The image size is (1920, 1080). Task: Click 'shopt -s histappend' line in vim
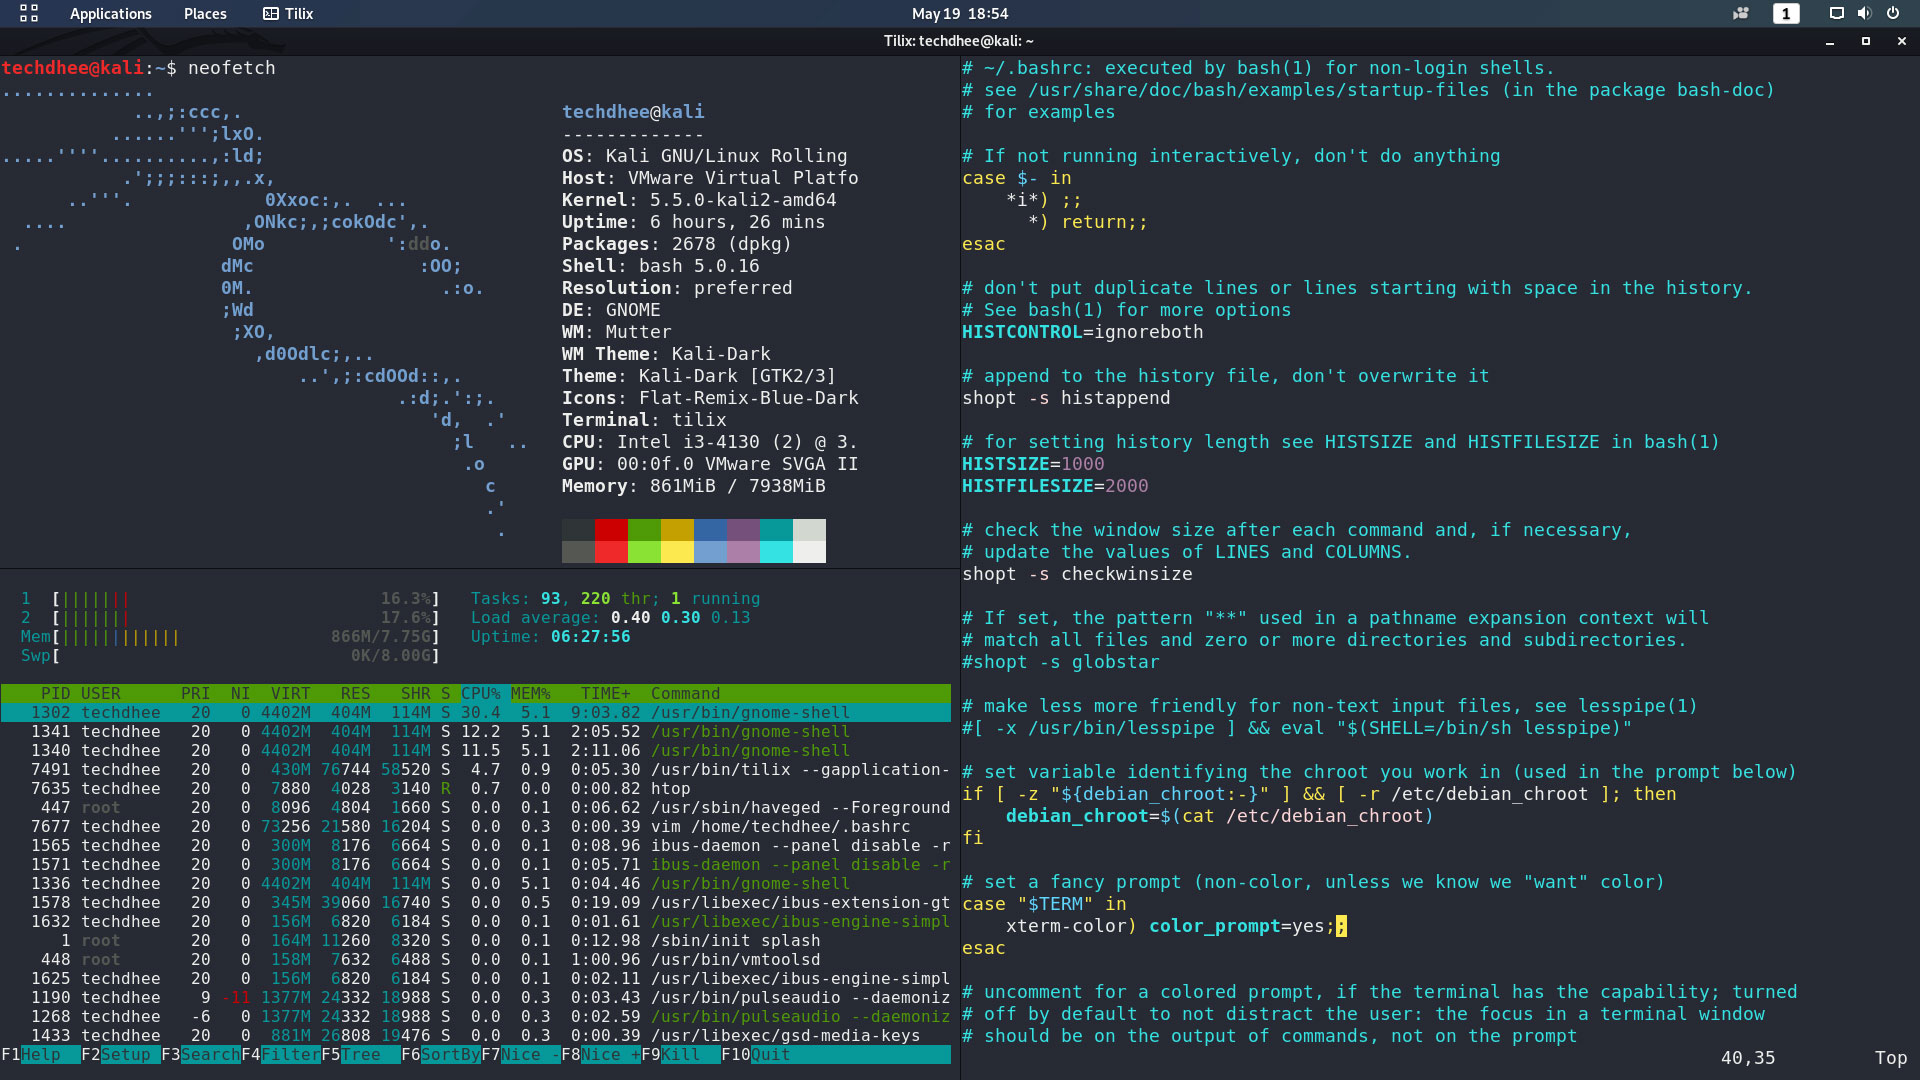pos(1066,398)
